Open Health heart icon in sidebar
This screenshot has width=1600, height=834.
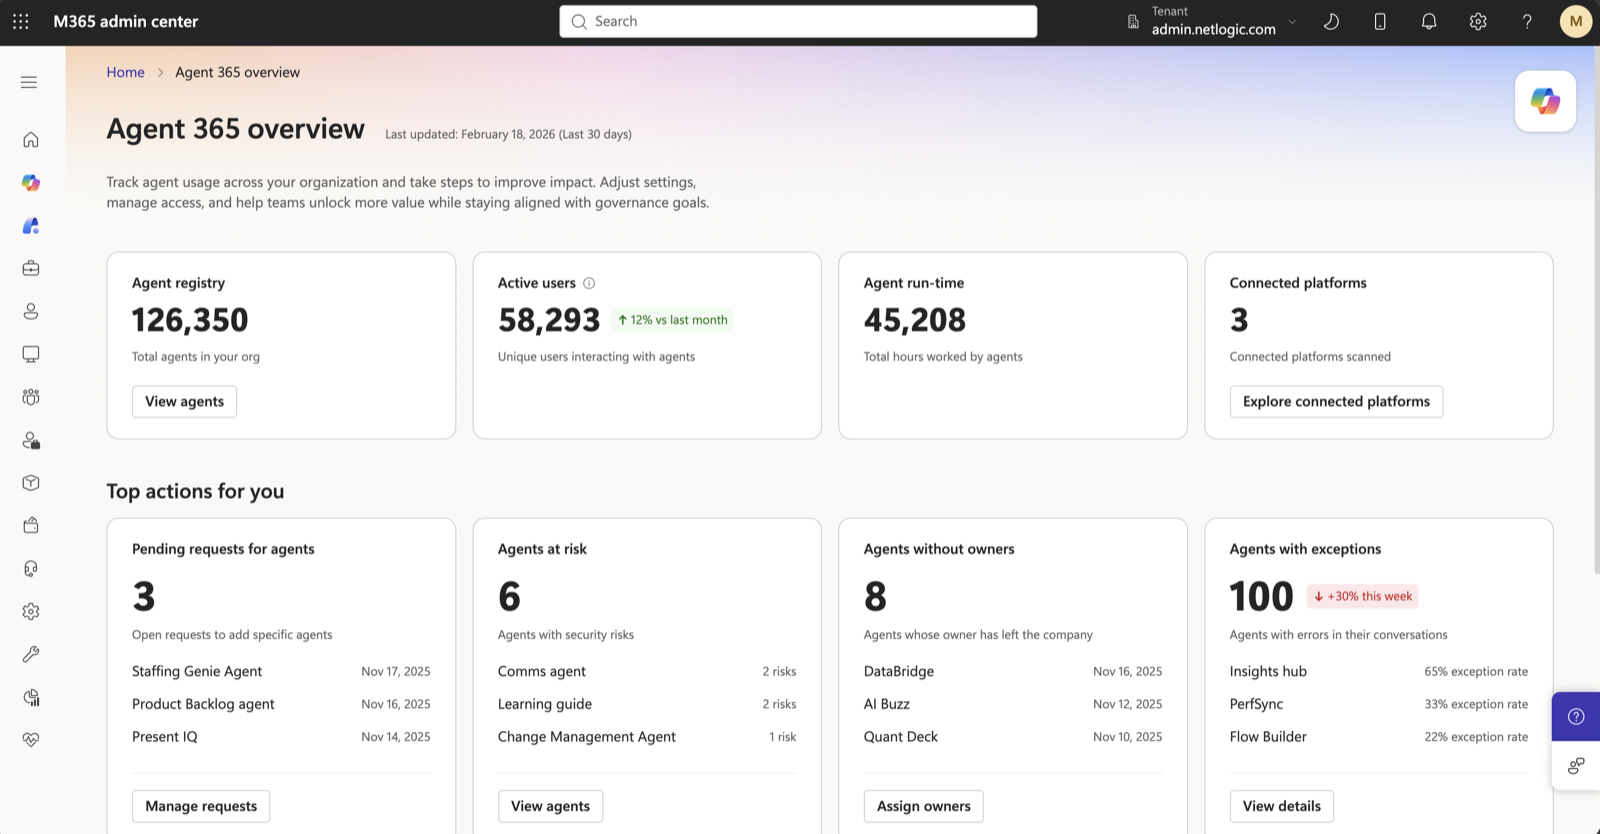click(x=31, y=740)
